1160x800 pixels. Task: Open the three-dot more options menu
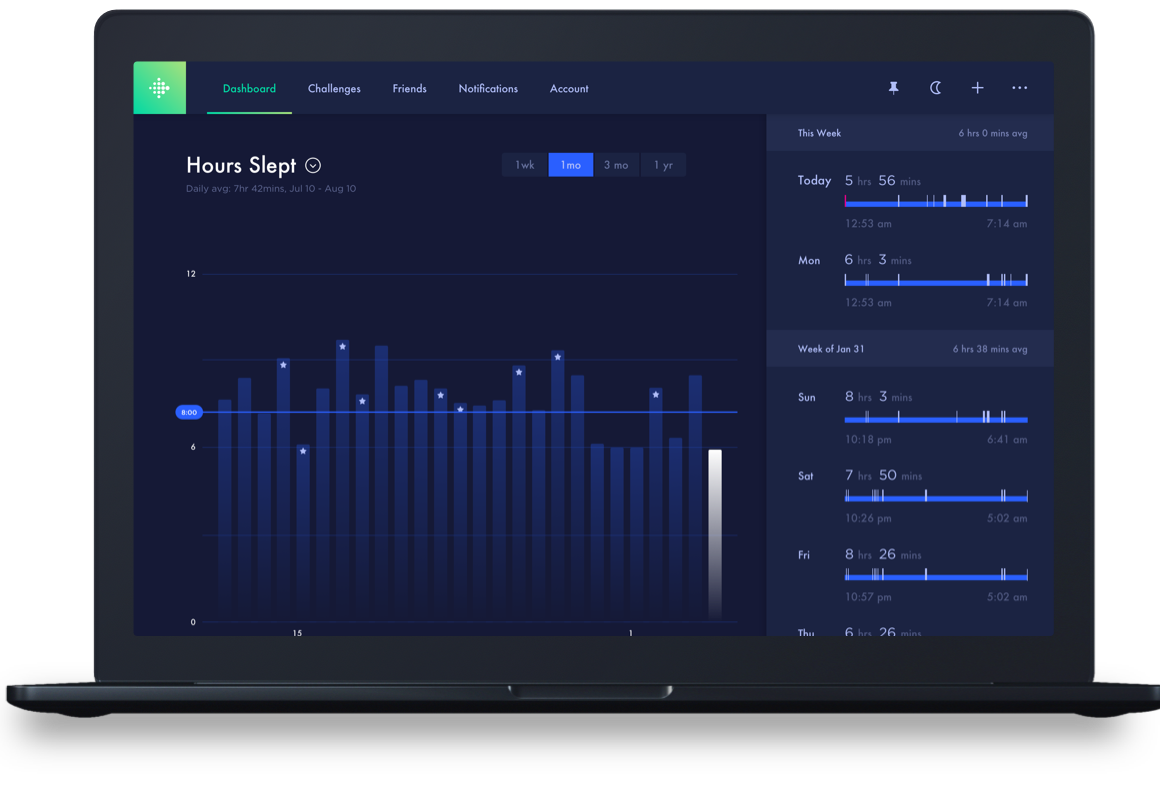(1019, 88)
